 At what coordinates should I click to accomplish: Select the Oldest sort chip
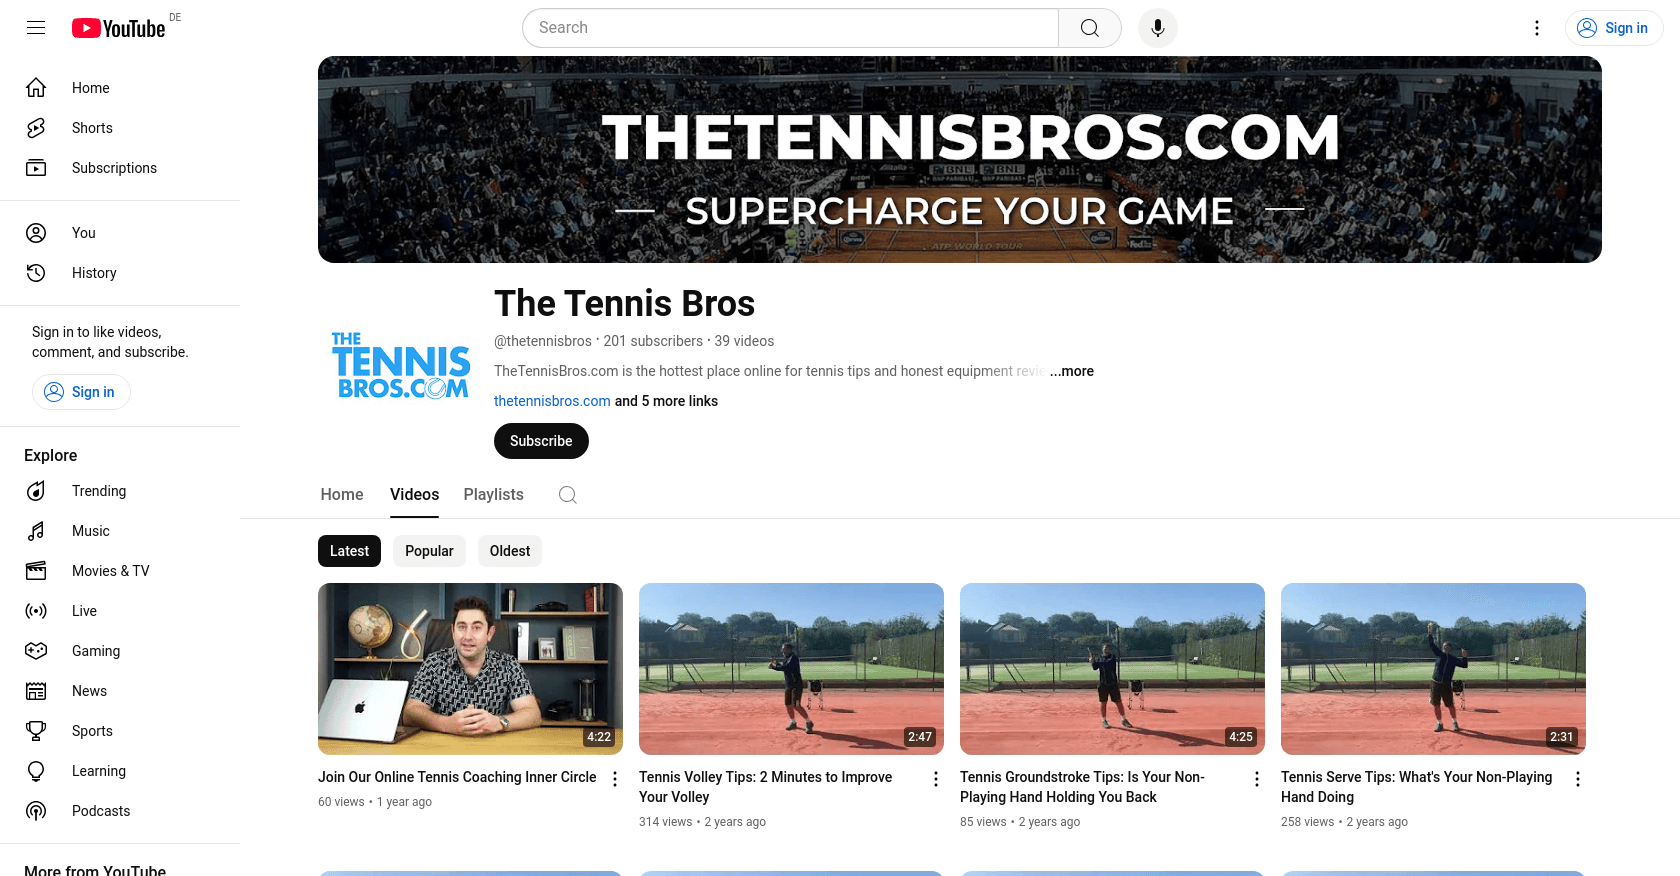click(x=510, y=551)
